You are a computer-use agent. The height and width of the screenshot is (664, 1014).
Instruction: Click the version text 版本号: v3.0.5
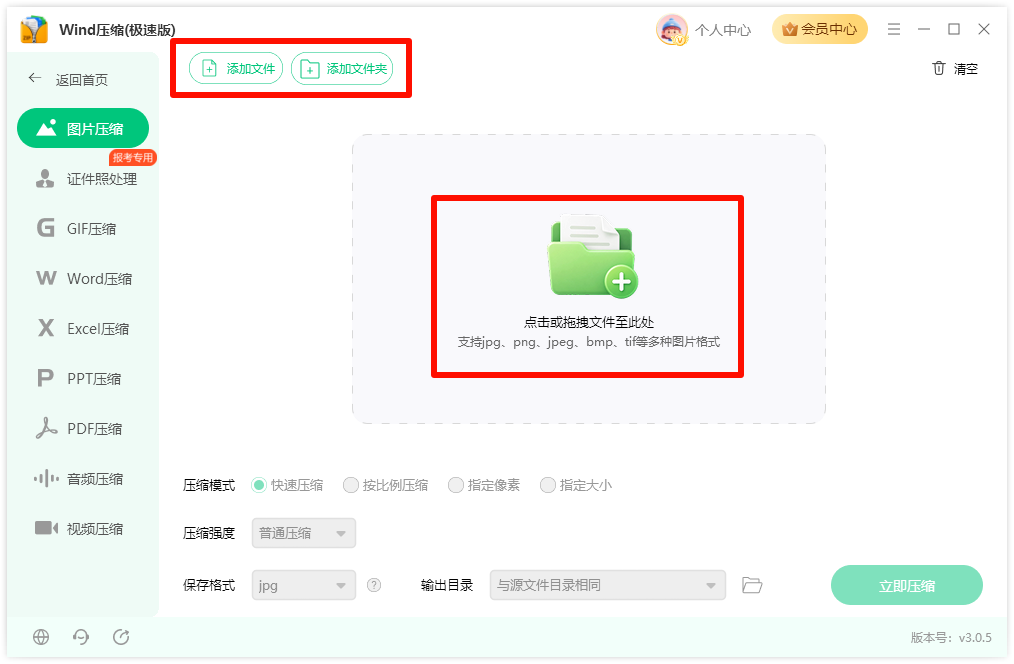tap(951, 637)
